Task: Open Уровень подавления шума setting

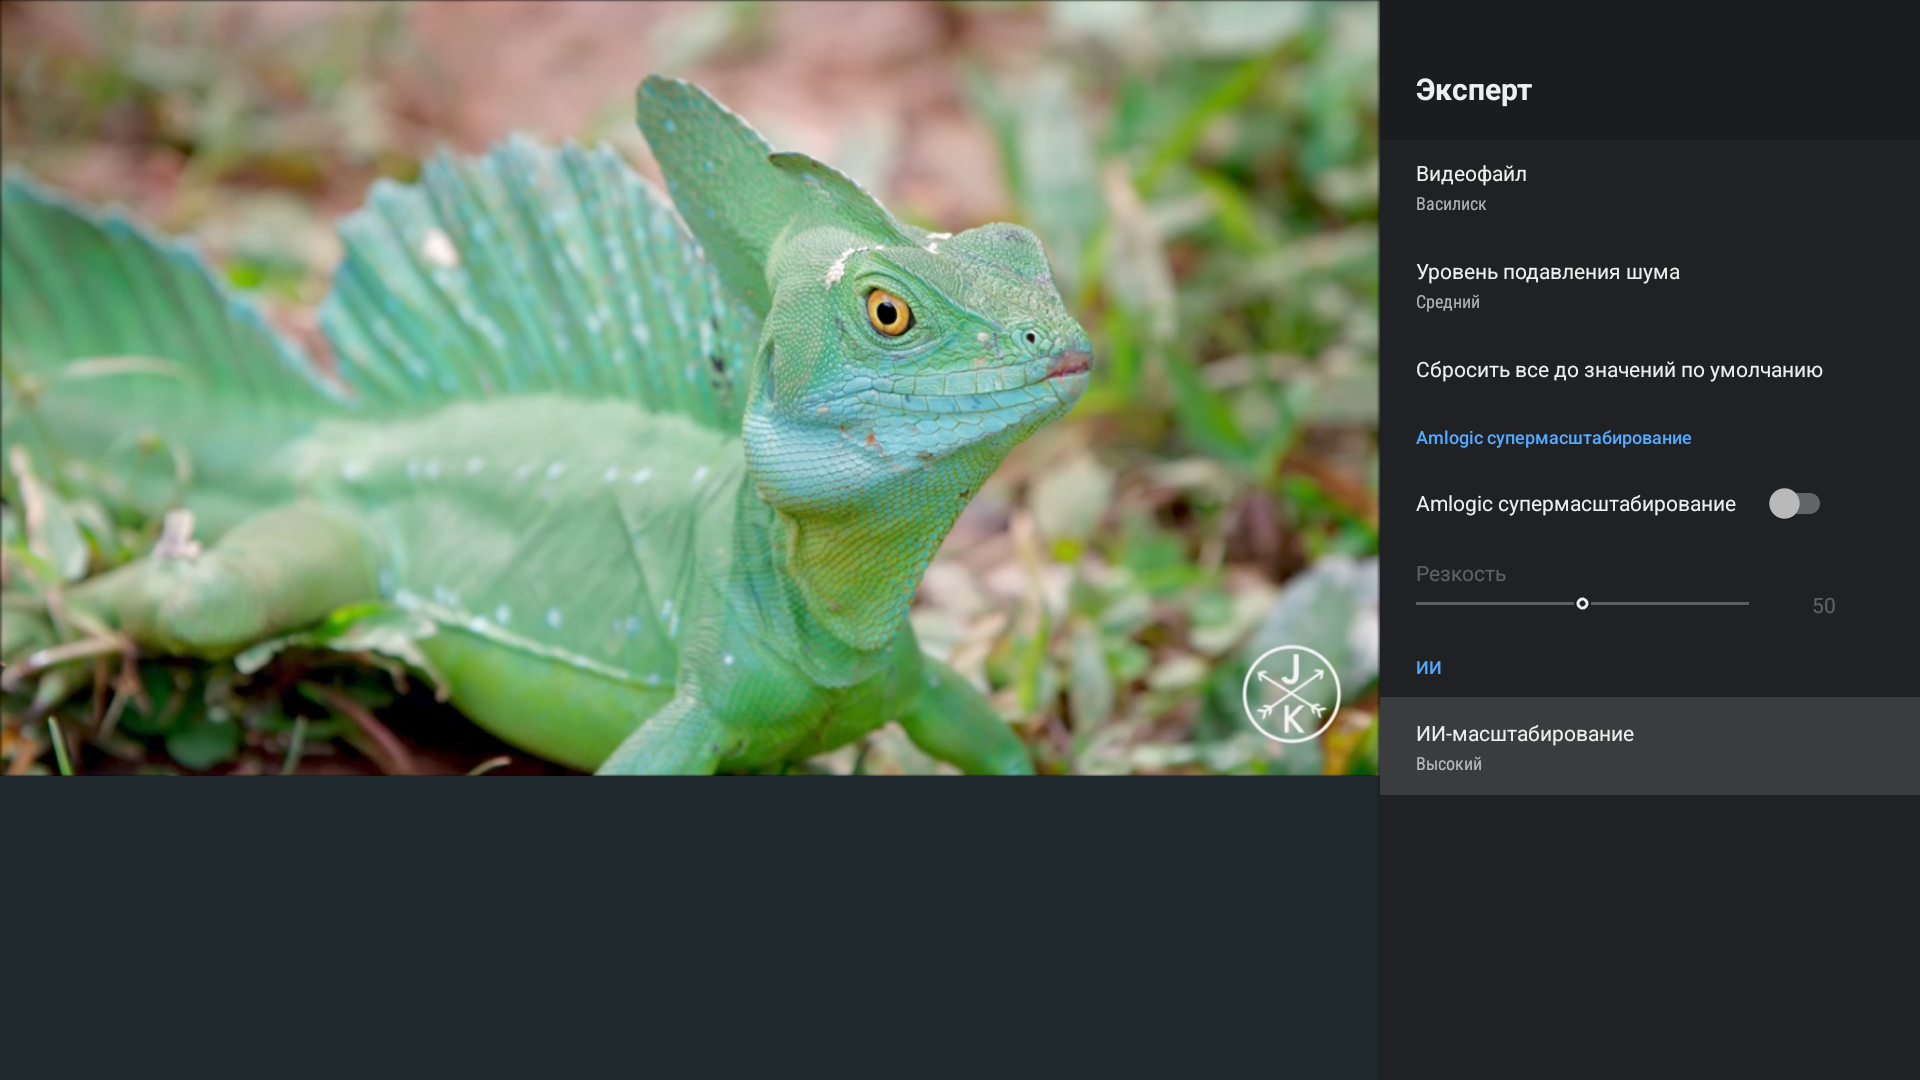Action: [1547, 273]
